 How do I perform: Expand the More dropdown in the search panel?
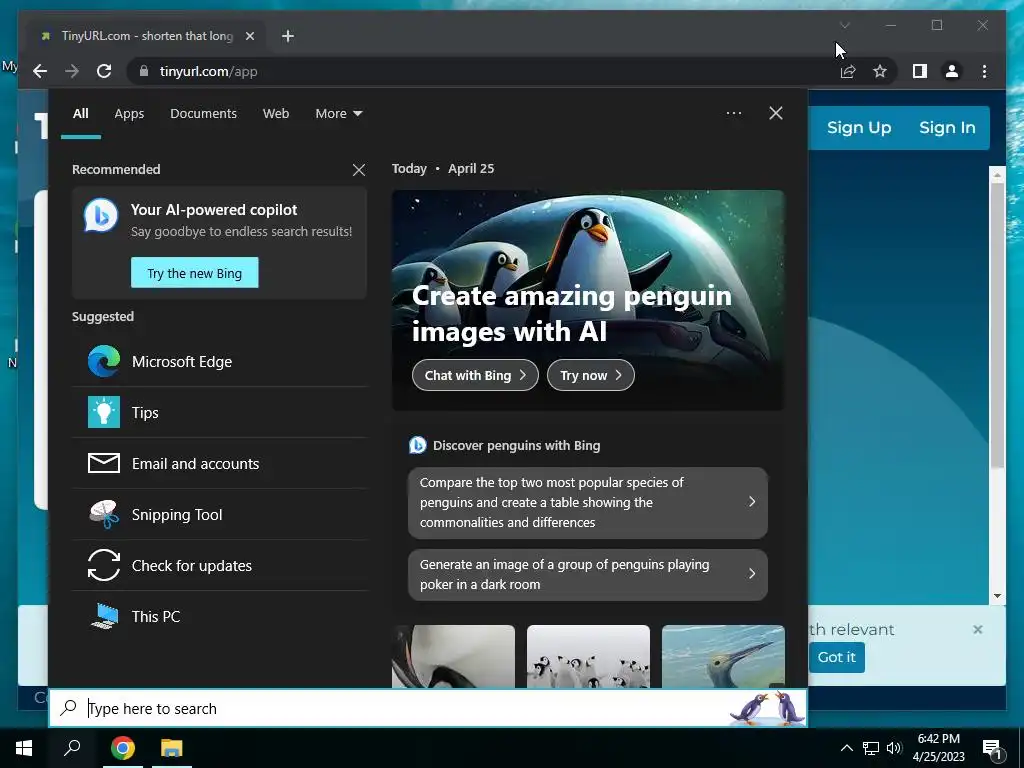pos(338,114)
